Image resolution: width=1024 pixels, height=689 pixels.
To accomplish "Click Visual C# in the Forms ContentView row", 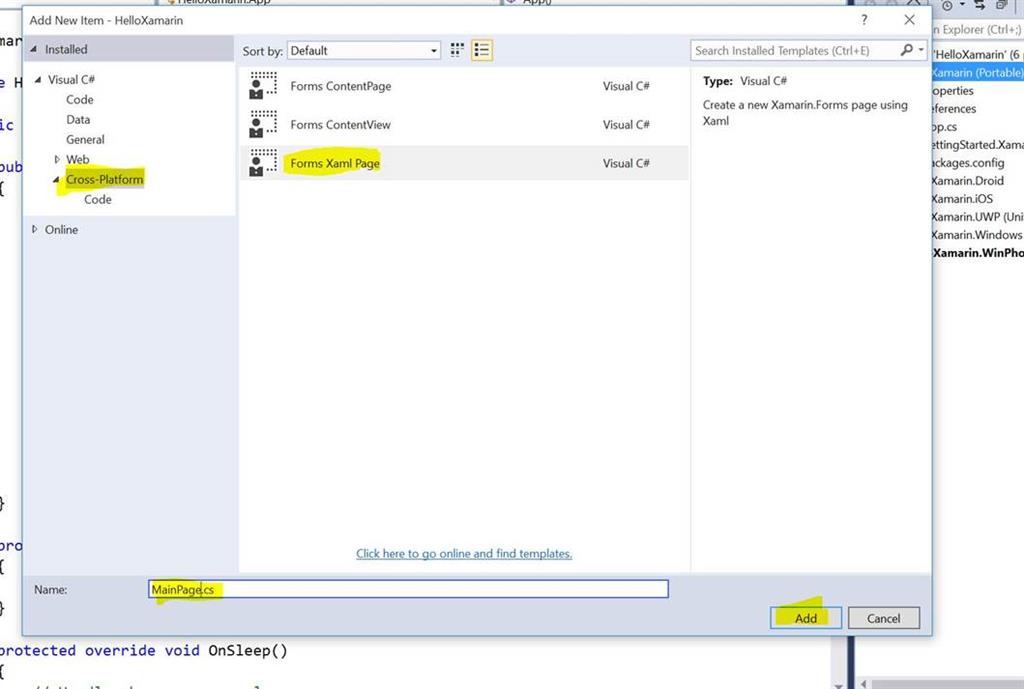I will (x=626, y=125).
